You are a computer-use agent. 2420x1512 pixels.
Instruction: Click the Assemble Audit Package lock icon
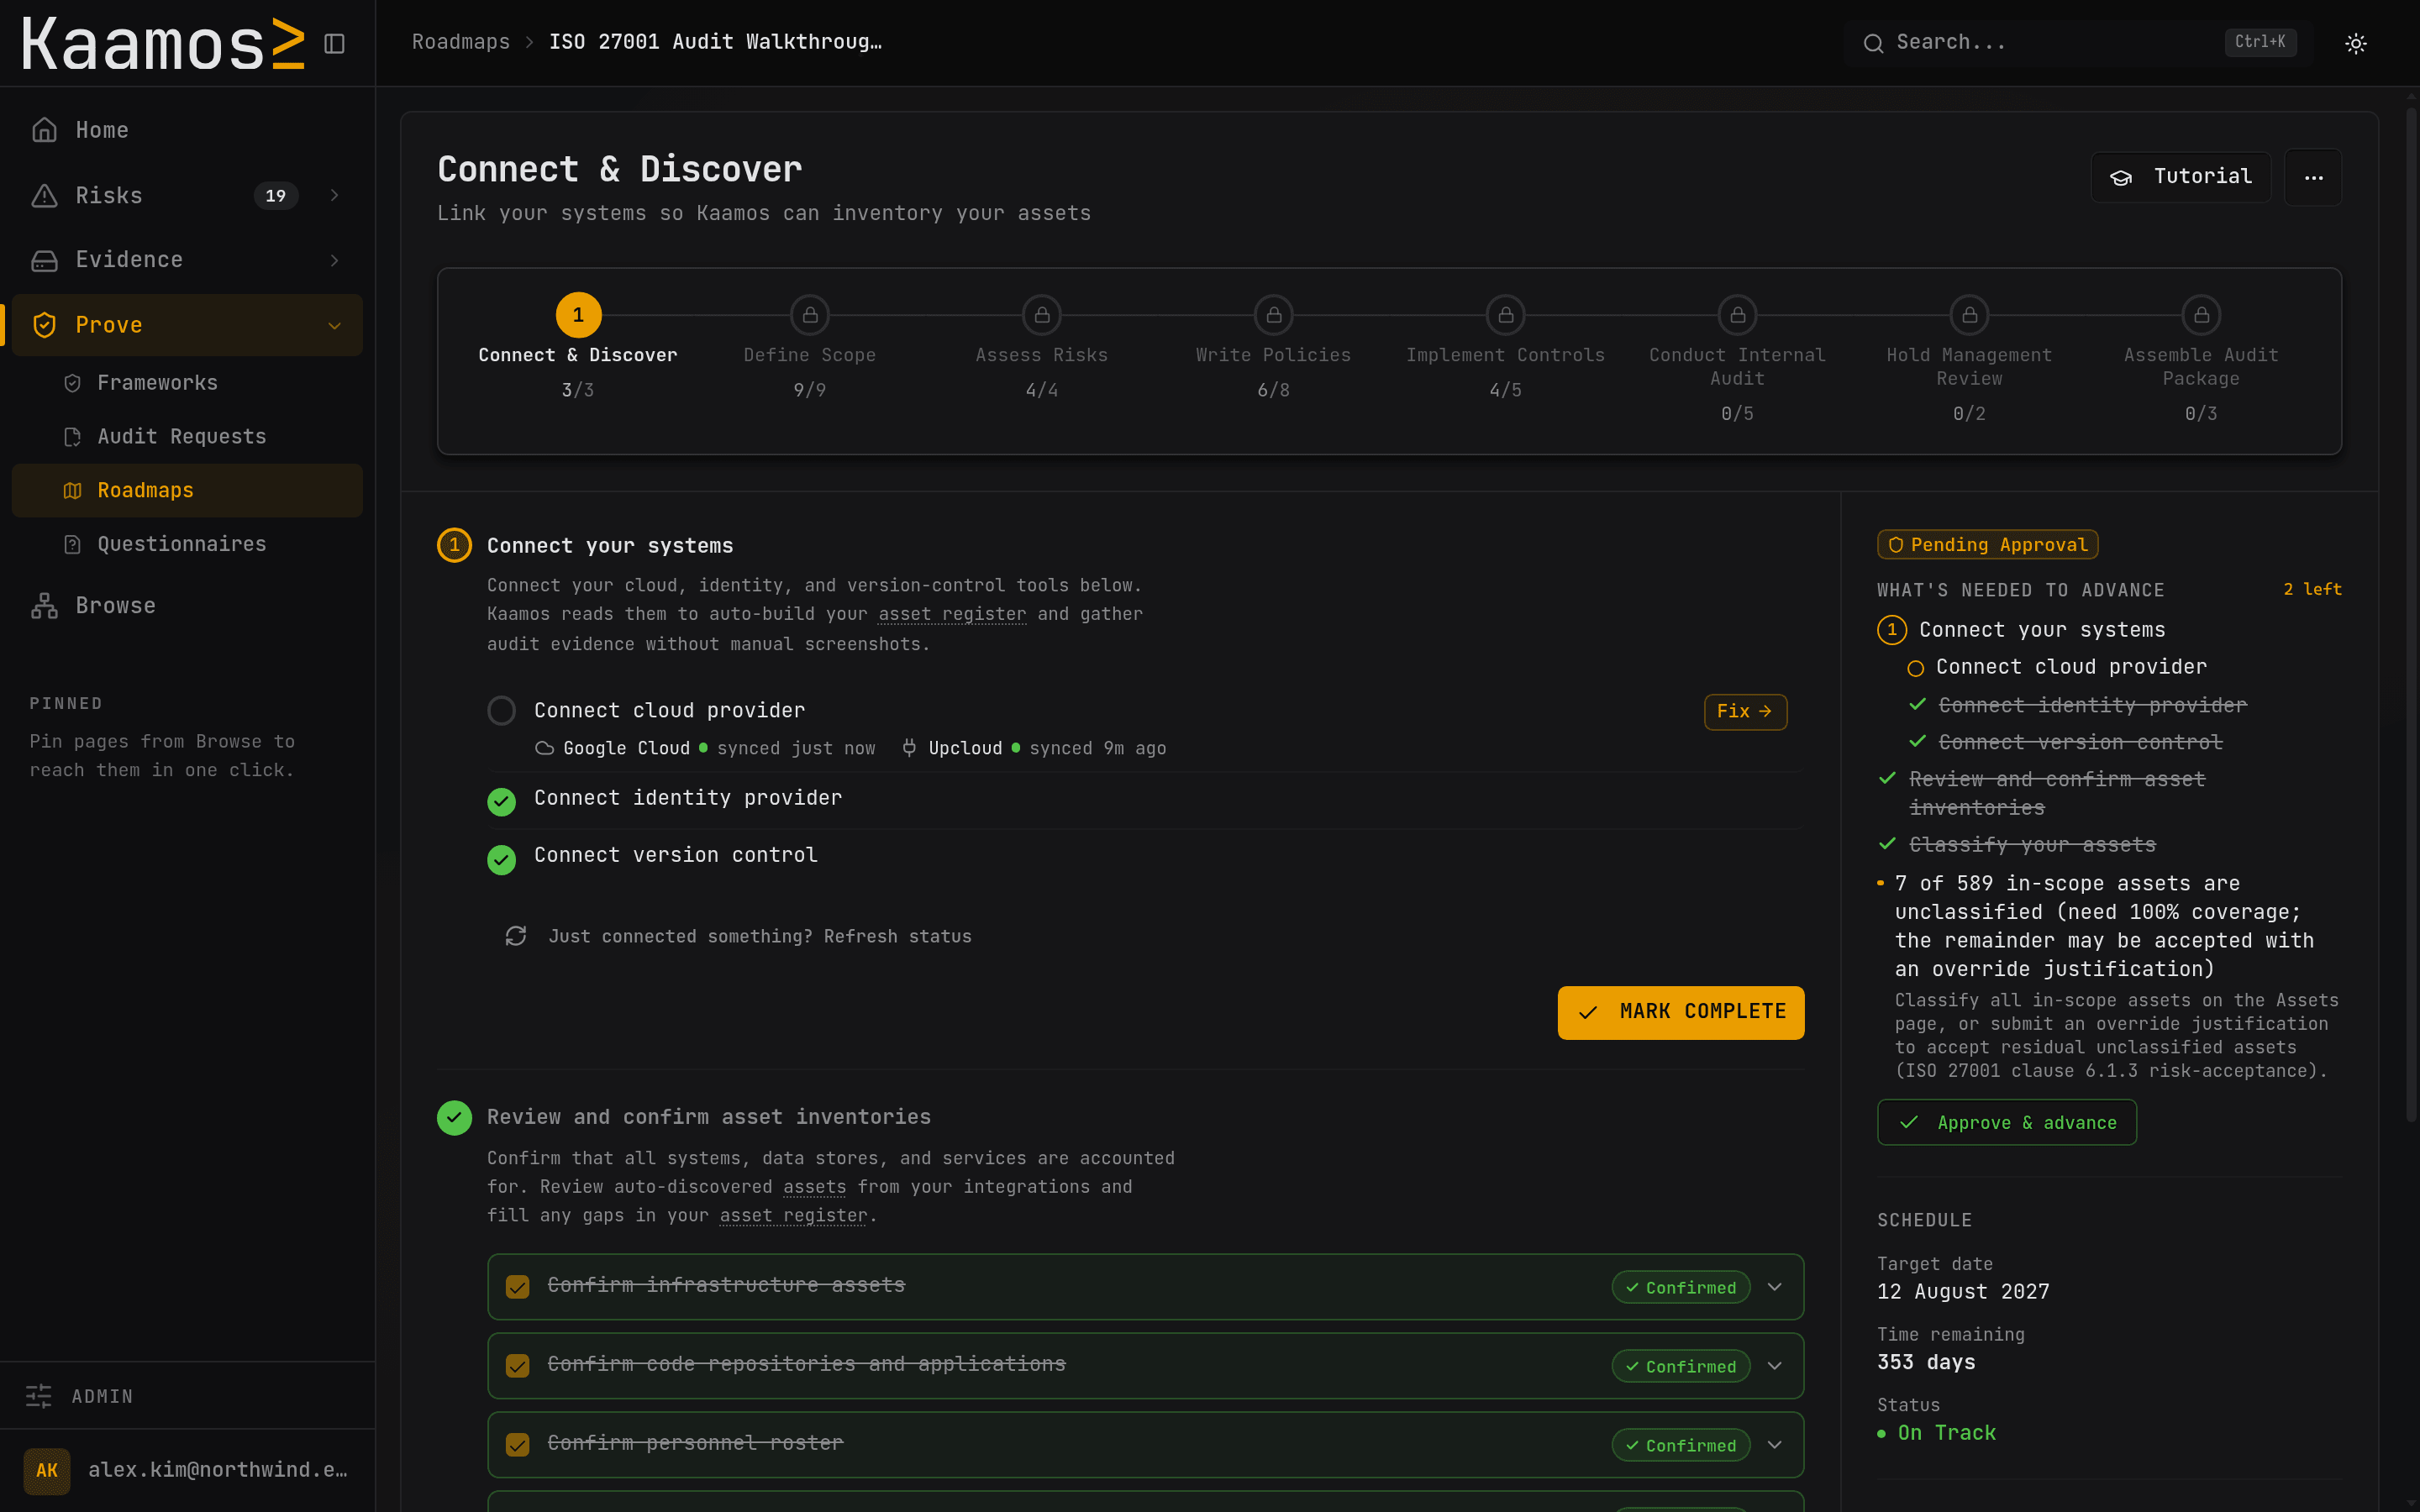(2202, 315)
